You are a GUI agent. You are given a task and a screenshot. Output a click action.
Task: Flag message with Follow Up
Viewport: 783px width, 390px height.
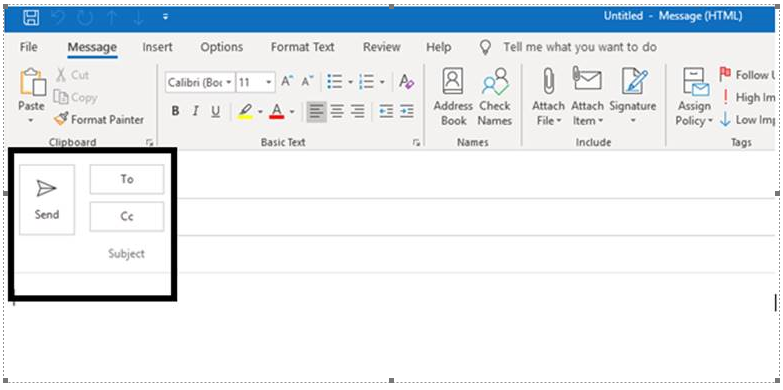pyautogui.click(x=748, y=75)
